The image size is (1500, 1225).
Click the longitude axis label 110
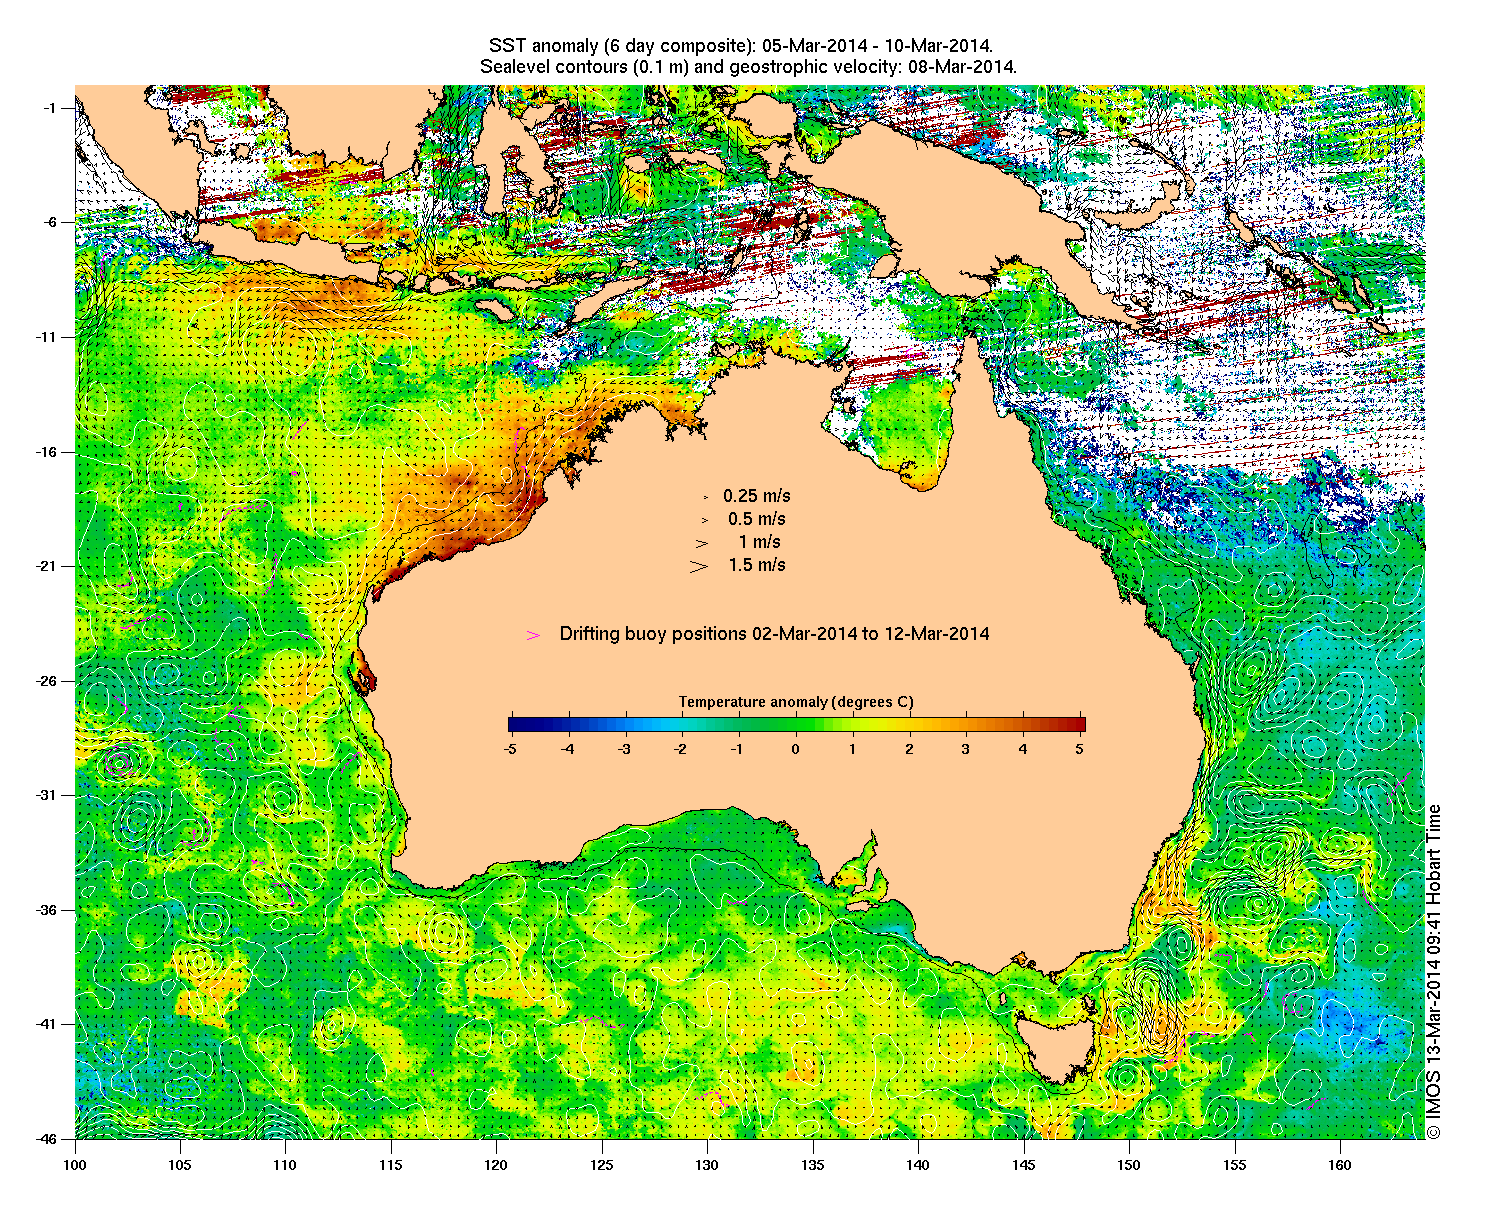(285, 1165)
